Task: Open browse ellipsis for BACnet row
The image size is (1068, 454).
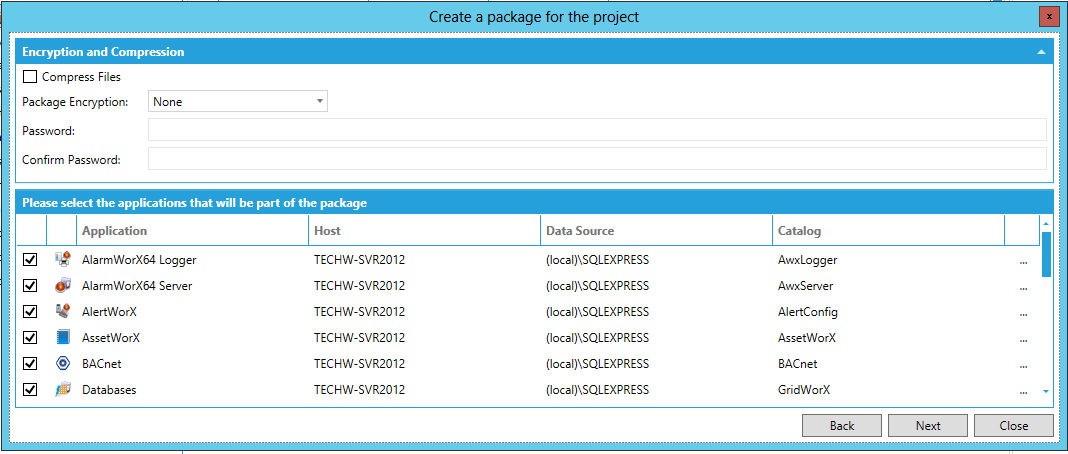Action: click(1023, 365)
